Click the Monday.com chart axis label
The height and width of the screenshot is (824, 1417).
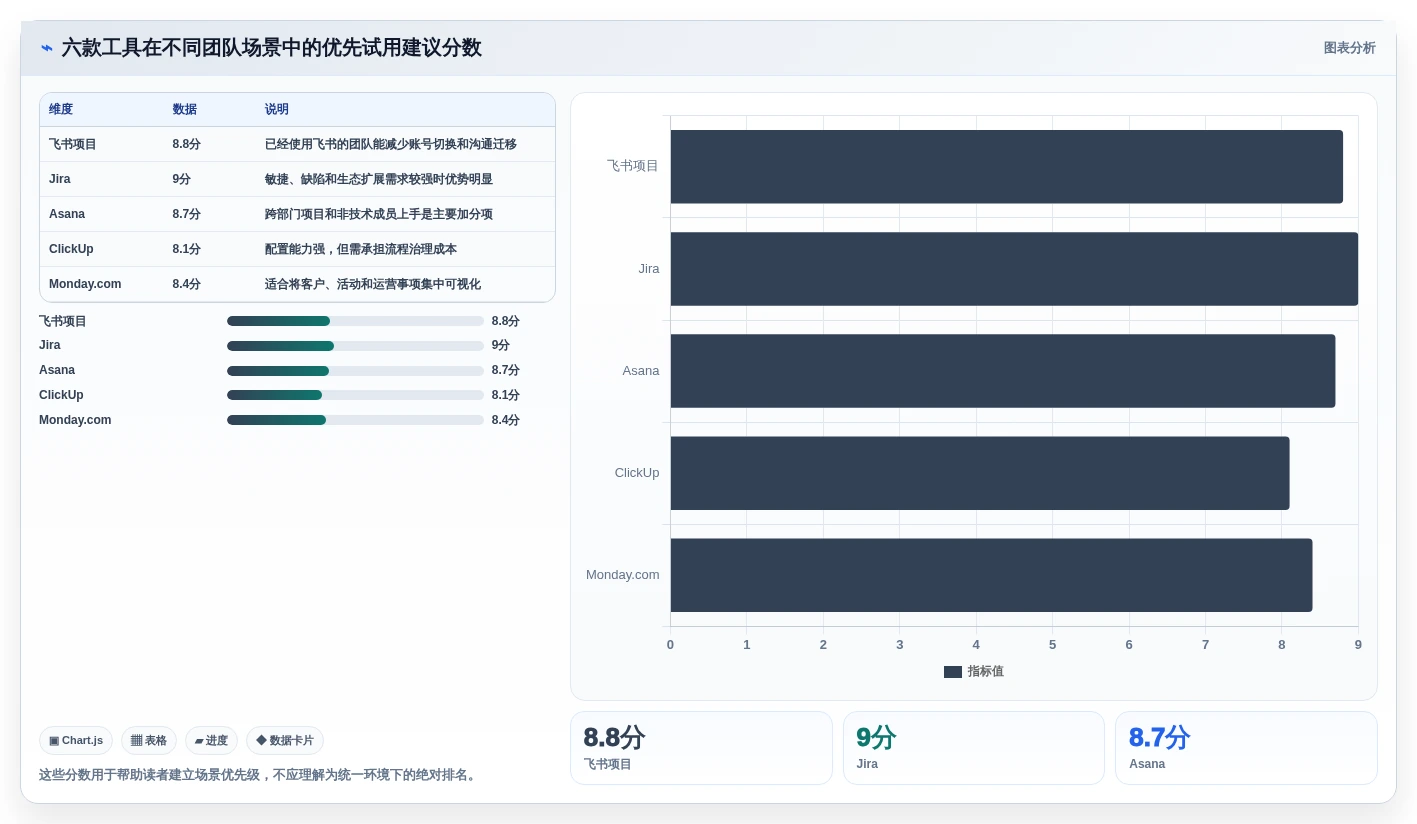(x=623, y=574)
